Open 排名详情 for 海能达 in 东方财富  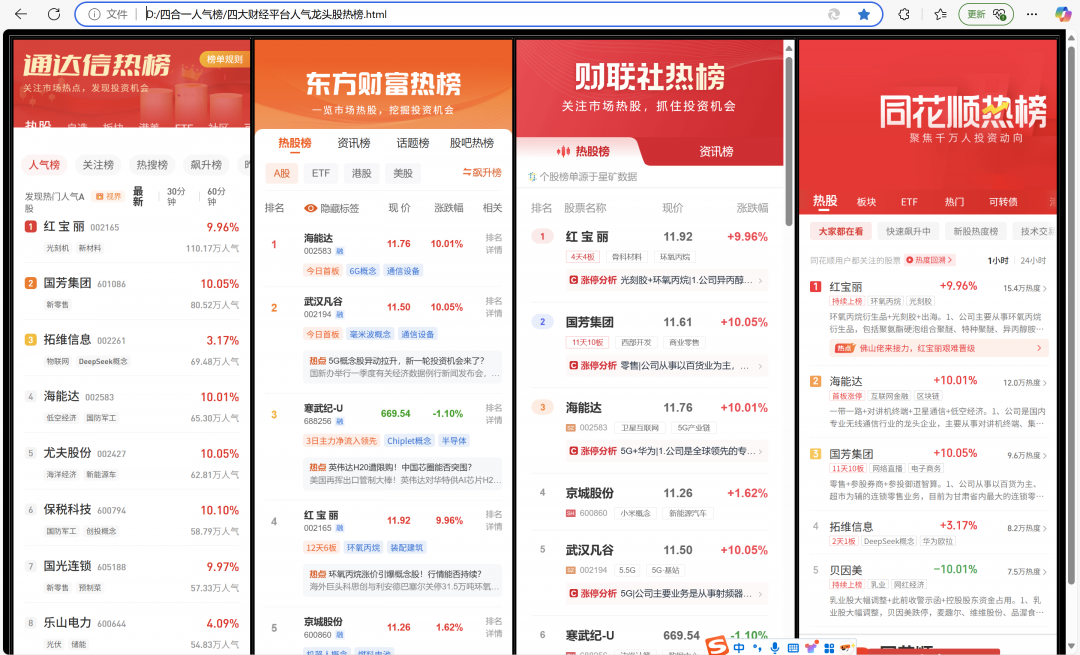[x=494, y=244]
